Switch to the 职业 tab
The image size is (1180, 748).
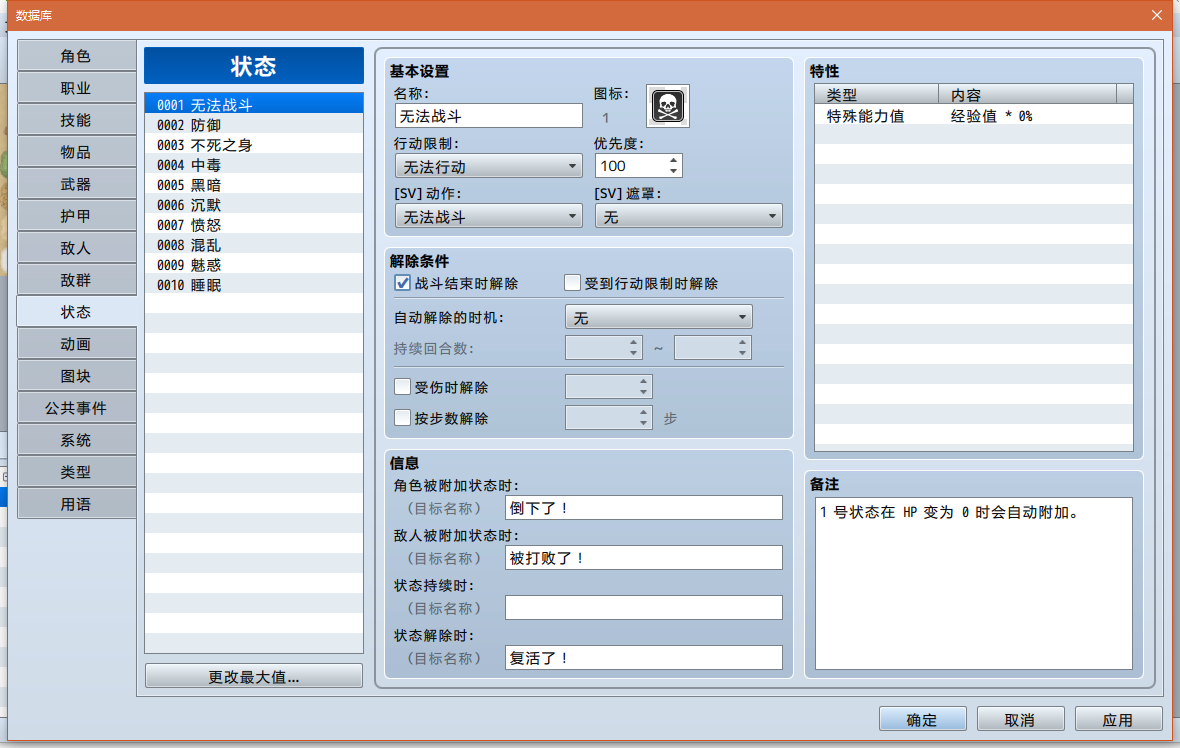pyautogui.click(x=76, y=88)
